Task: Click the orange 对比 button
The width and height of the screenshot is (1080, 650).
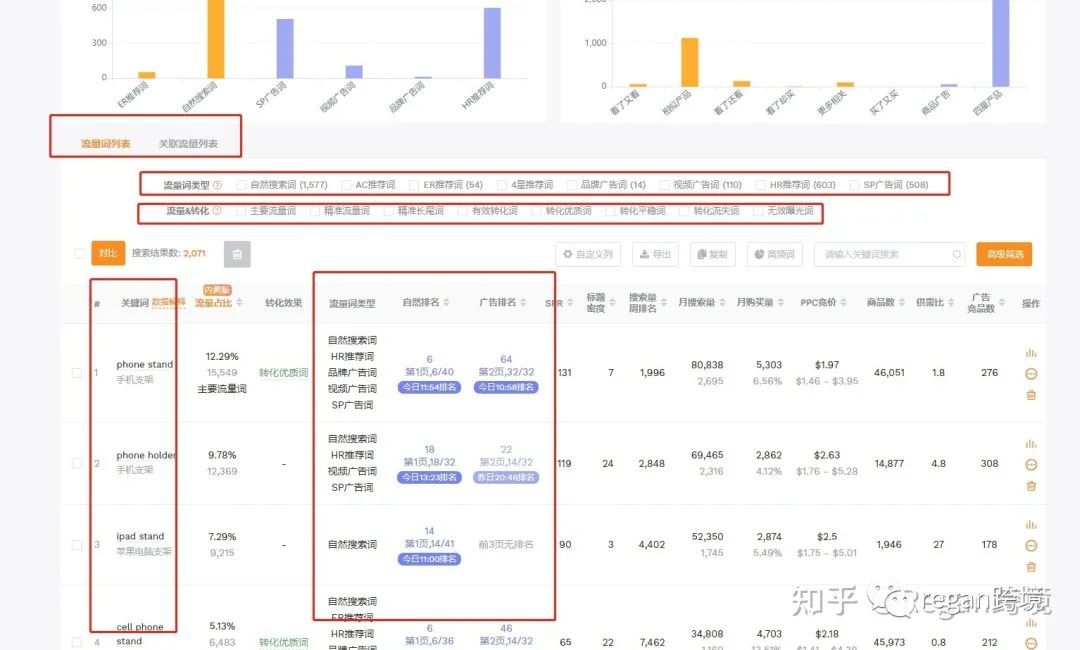Action: click(x=108, y=253)
